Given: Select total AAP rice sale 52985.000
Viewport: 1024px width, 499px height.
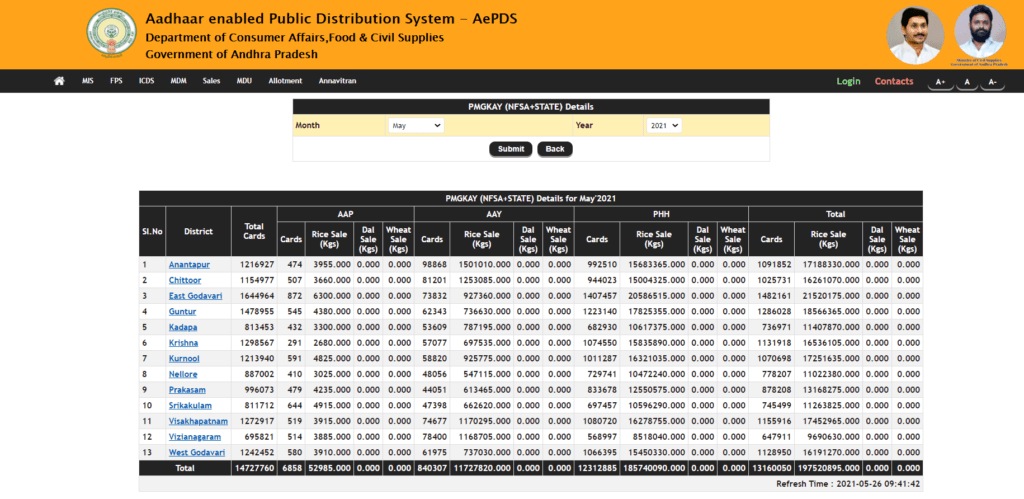Looking at the screenshot, I should (329, 468).
